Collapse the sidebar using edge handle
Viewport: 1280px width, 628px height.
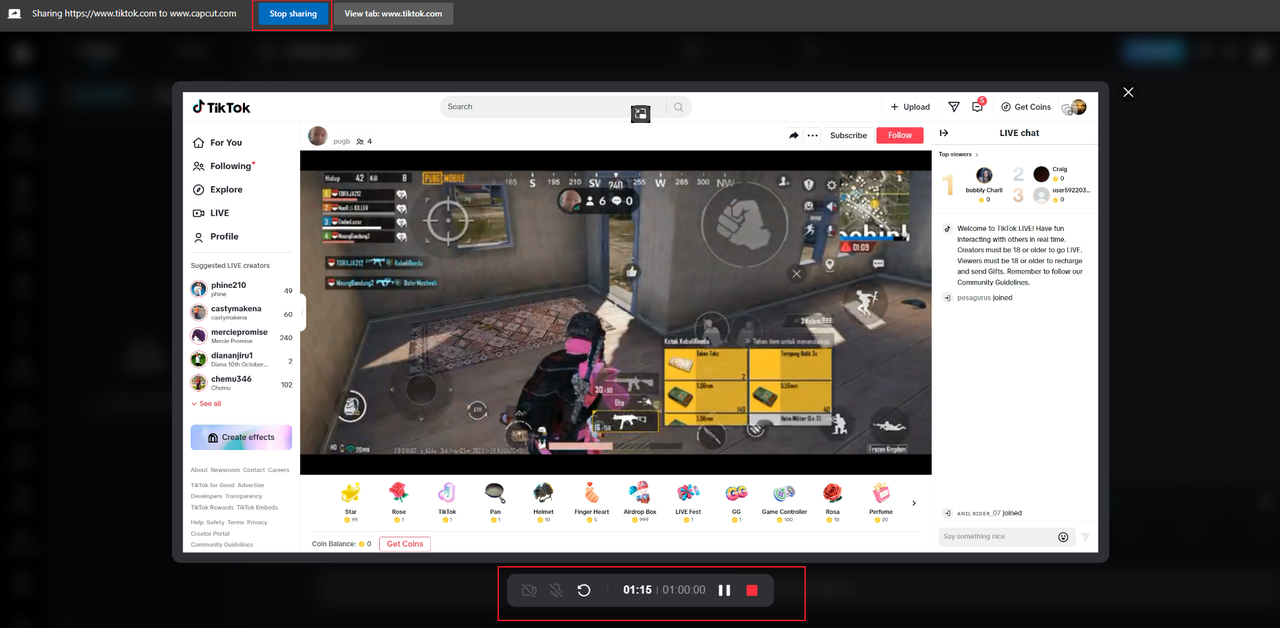pyautogui.click(x=303, y=312)
